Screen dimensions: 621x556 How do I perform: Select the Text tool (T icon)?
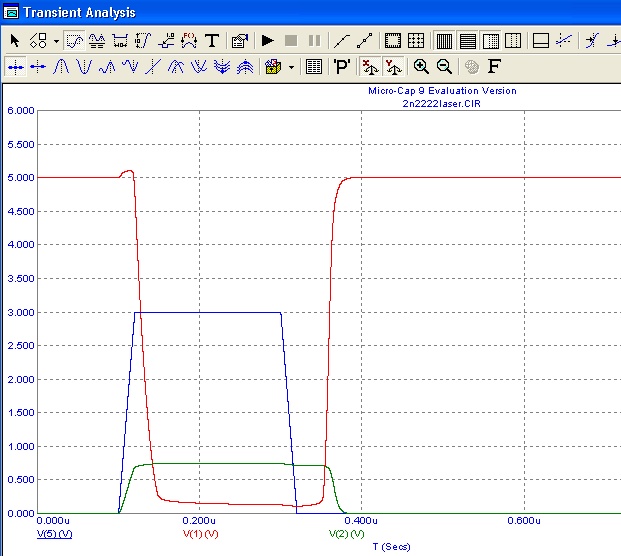[x=212, y=41]
